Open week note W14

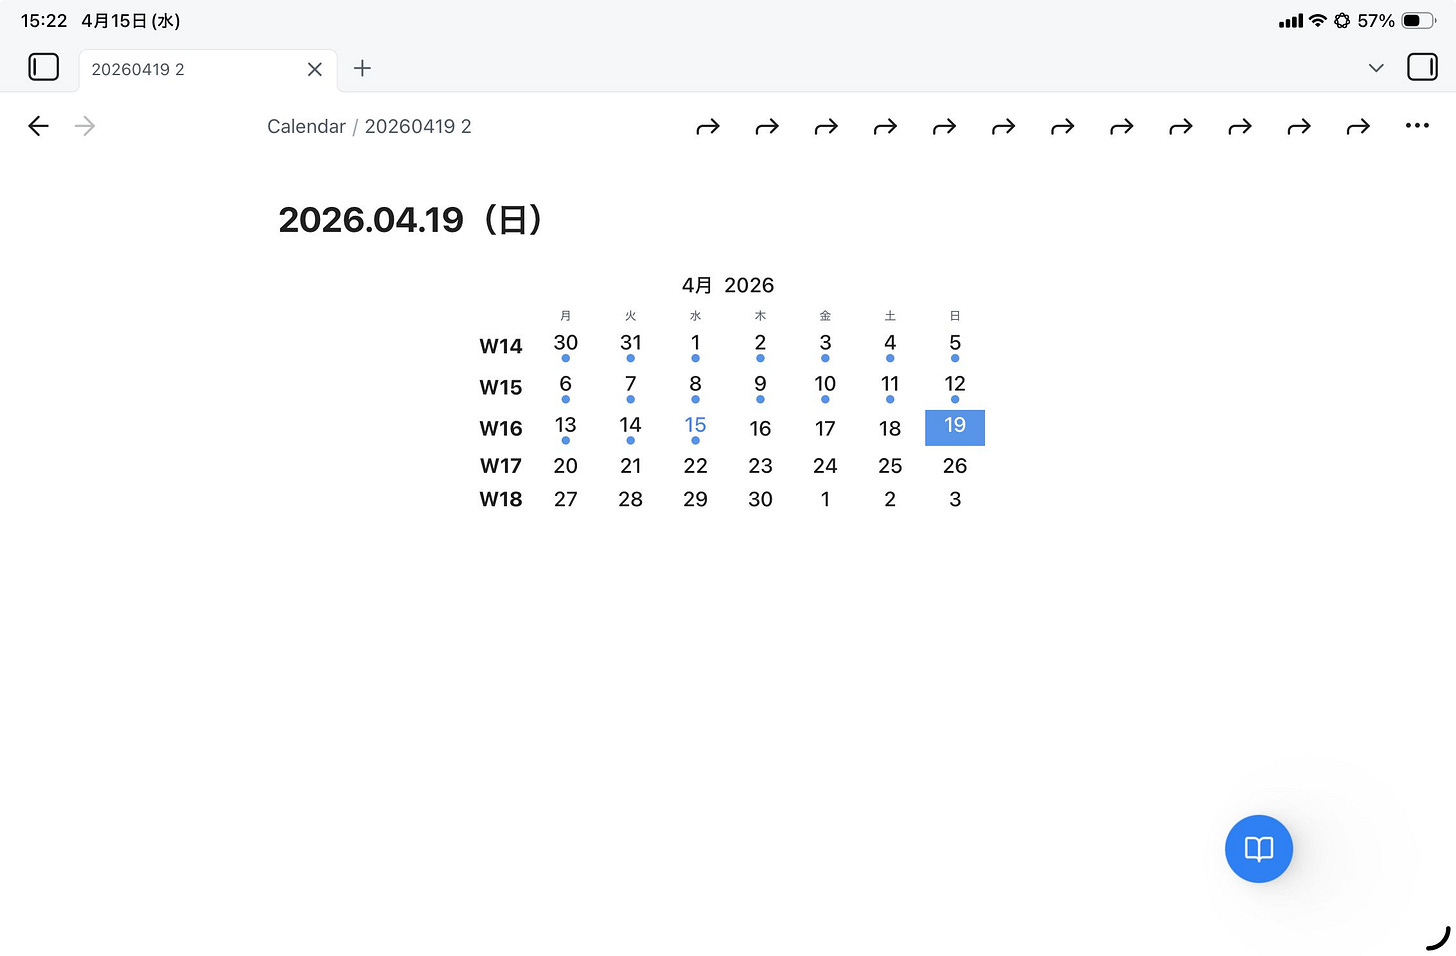pos(501,346)
